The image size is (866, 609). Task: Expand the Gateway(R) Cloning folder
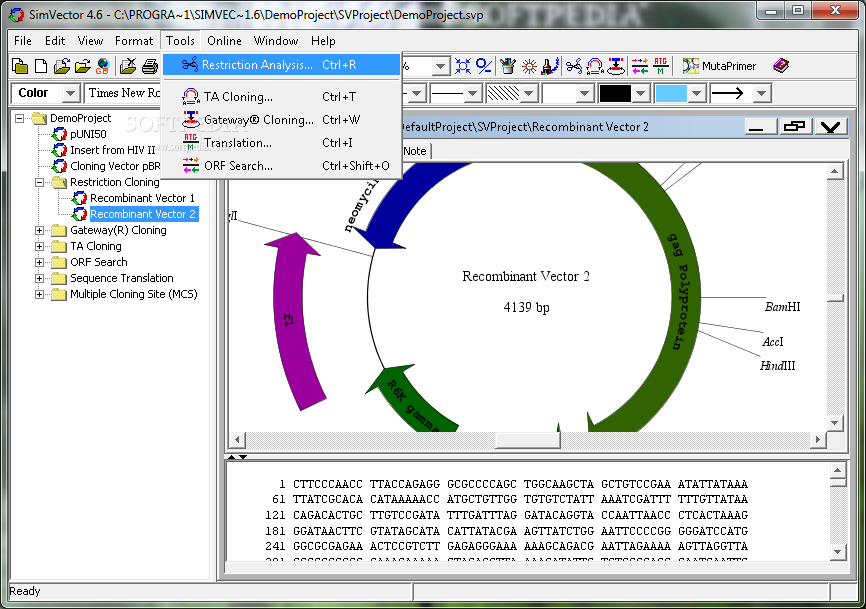39,230
